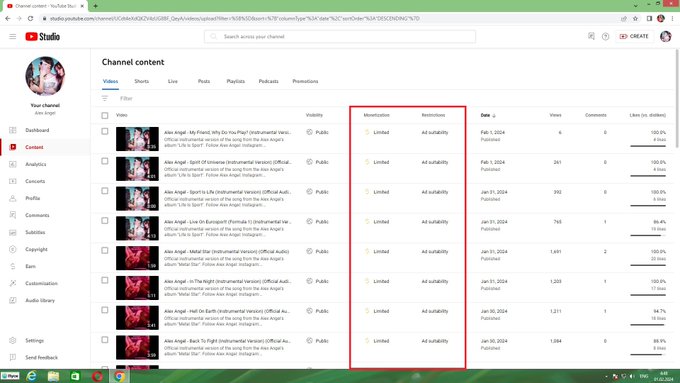Sort by the Views column header
Image resolution: width=680 pixels, height=383 pixels.
point(555,115)
